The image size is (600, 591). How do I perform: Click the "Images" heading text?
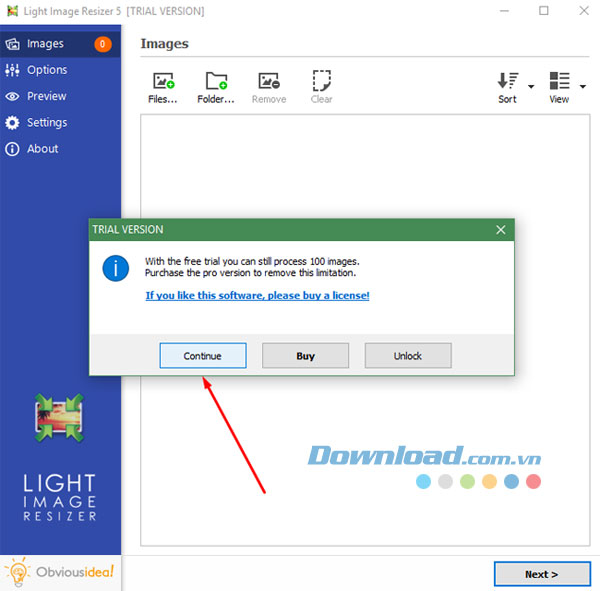(165, 44)
